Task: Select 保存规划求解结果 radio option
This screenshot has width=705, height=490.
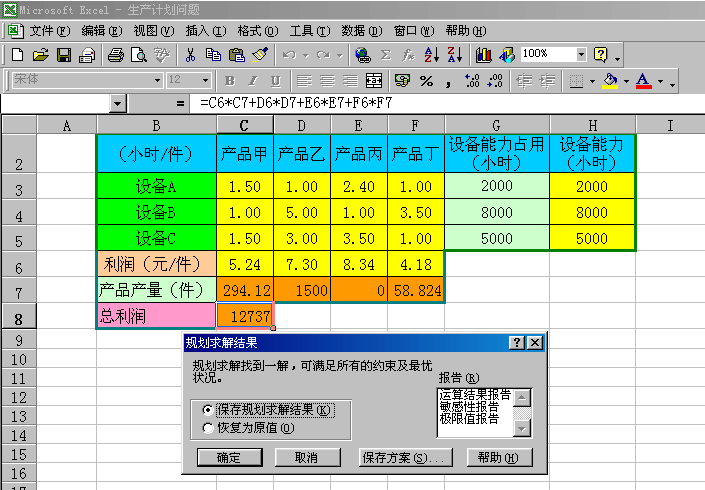Action: pyautogui.click(x=207, y=410)
